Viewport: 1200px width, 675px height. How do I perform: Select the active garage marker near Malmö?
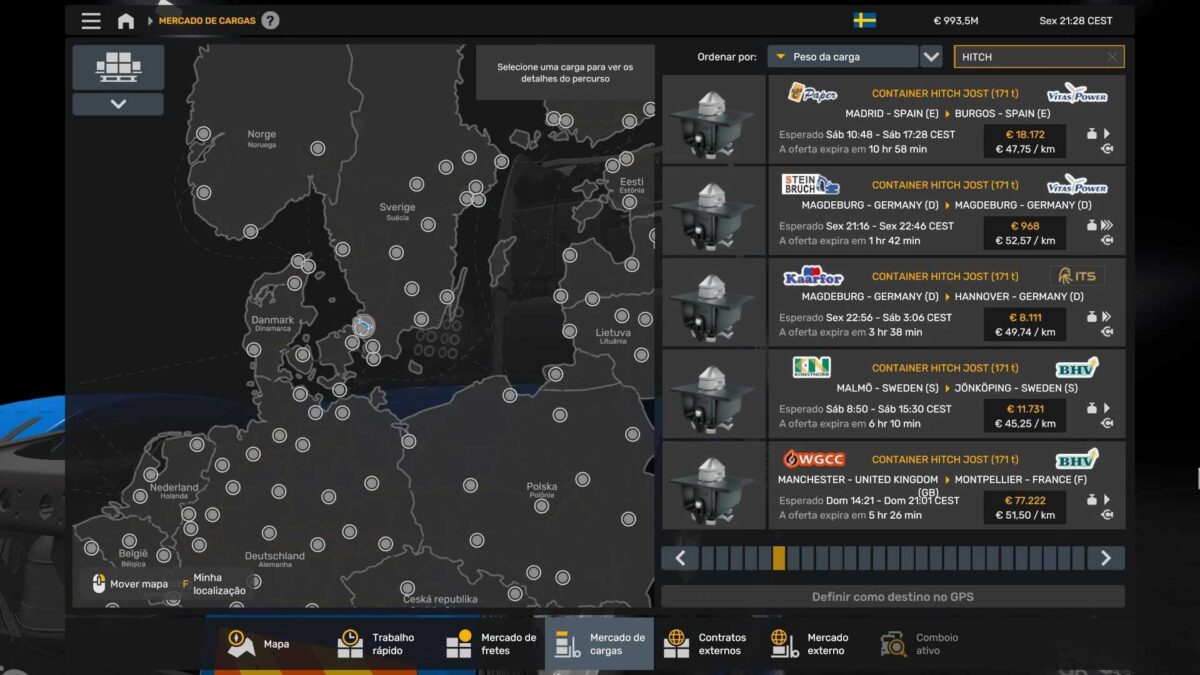[x=364, y=326]
